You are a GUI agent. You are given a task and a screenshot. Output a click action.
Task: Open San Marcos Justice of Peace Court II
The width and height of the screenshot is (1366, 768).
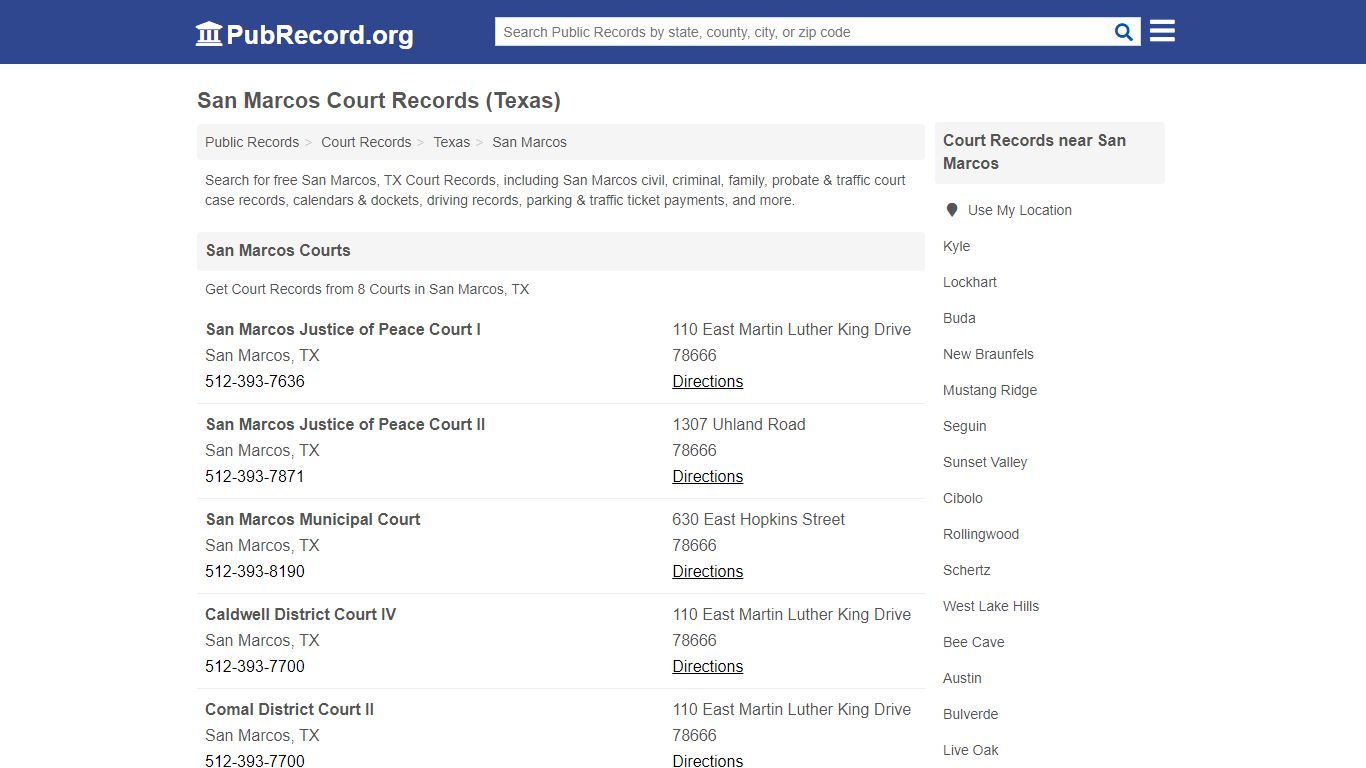(345, 424)
